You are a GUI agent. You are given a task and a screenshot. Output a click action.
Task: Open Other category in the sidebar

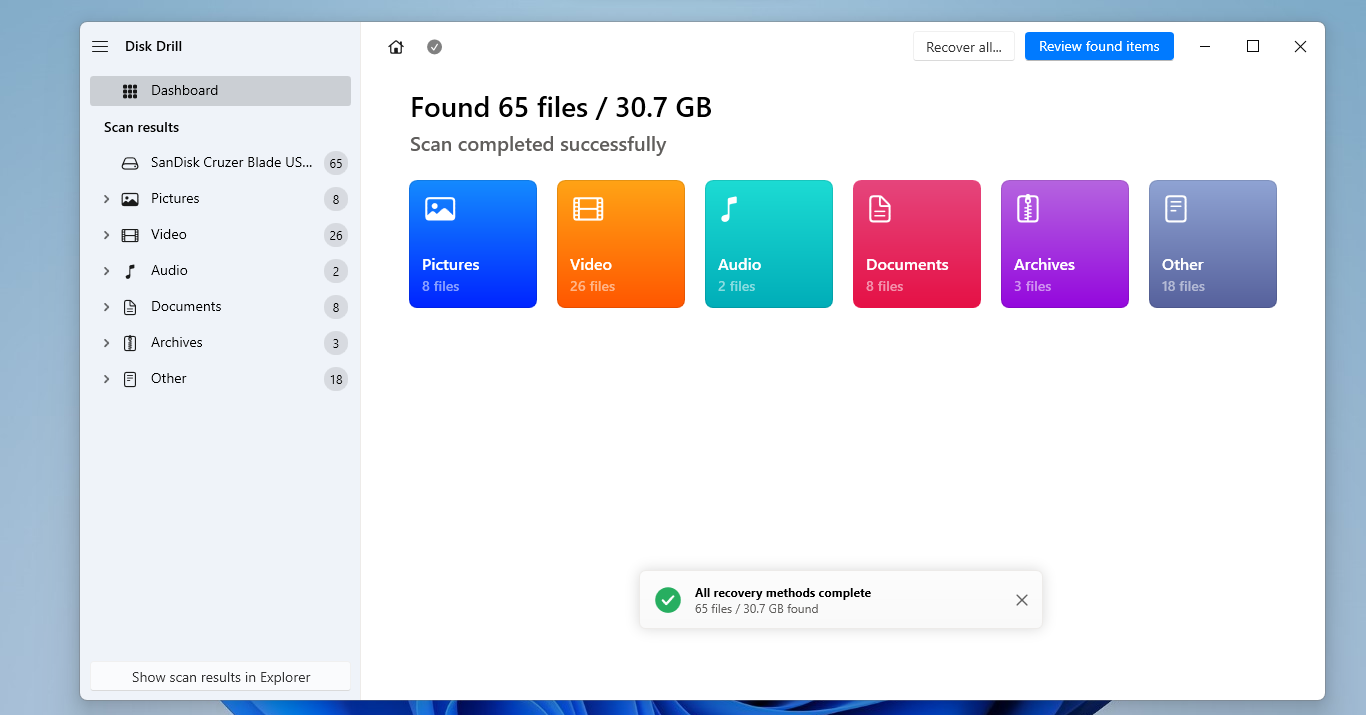point(220,379)
